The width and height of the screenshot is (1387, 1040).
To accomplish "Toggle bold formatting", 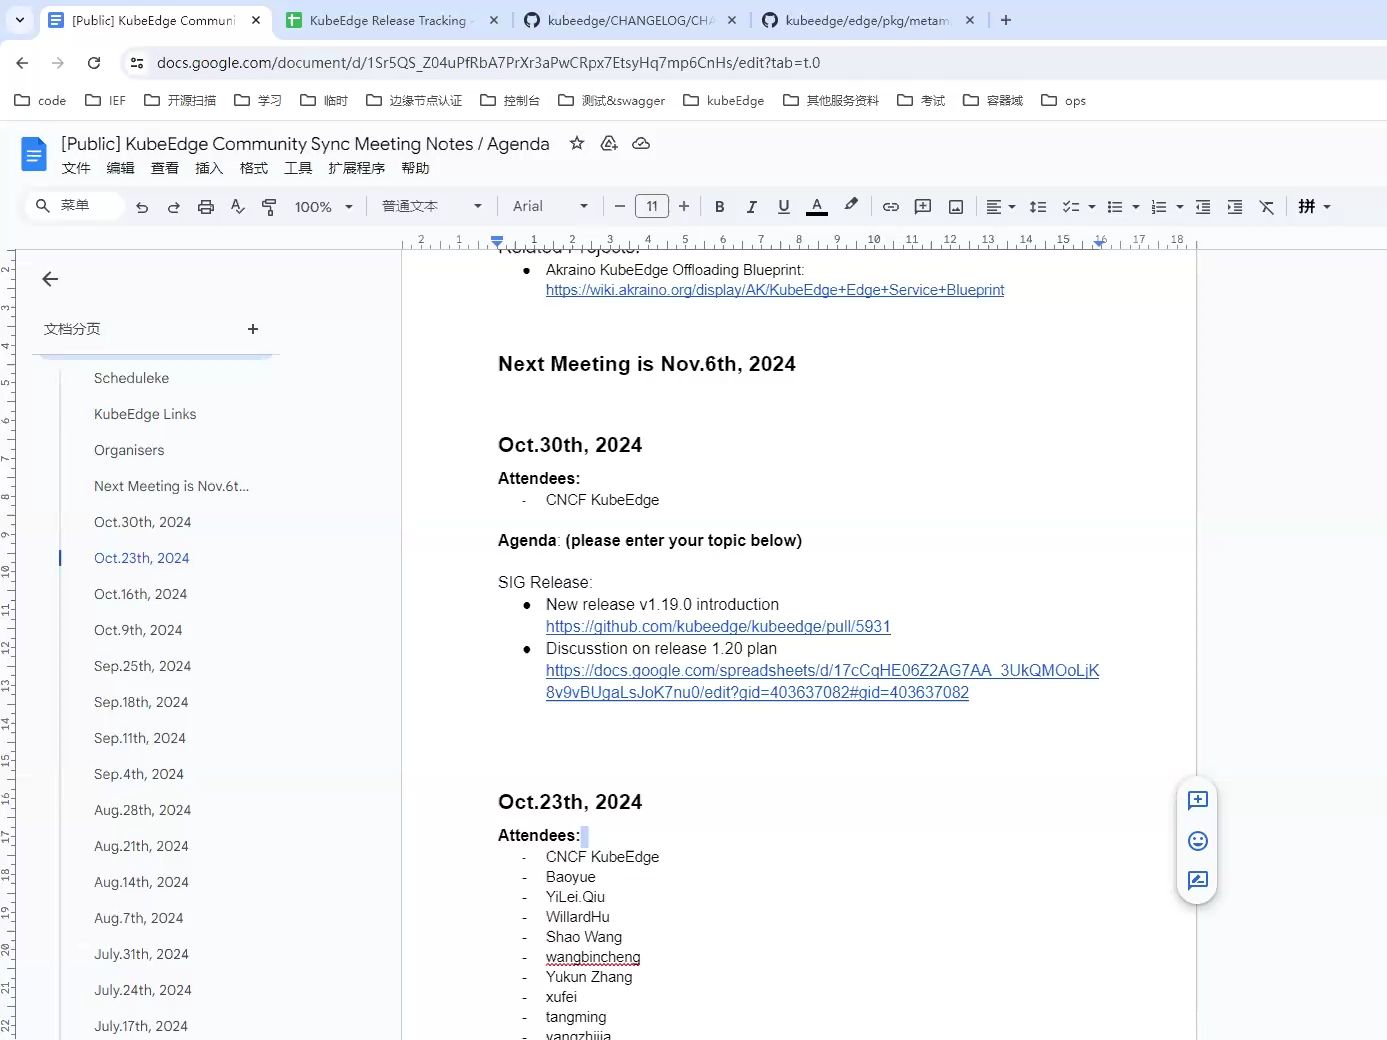I will tap(719, 207).
